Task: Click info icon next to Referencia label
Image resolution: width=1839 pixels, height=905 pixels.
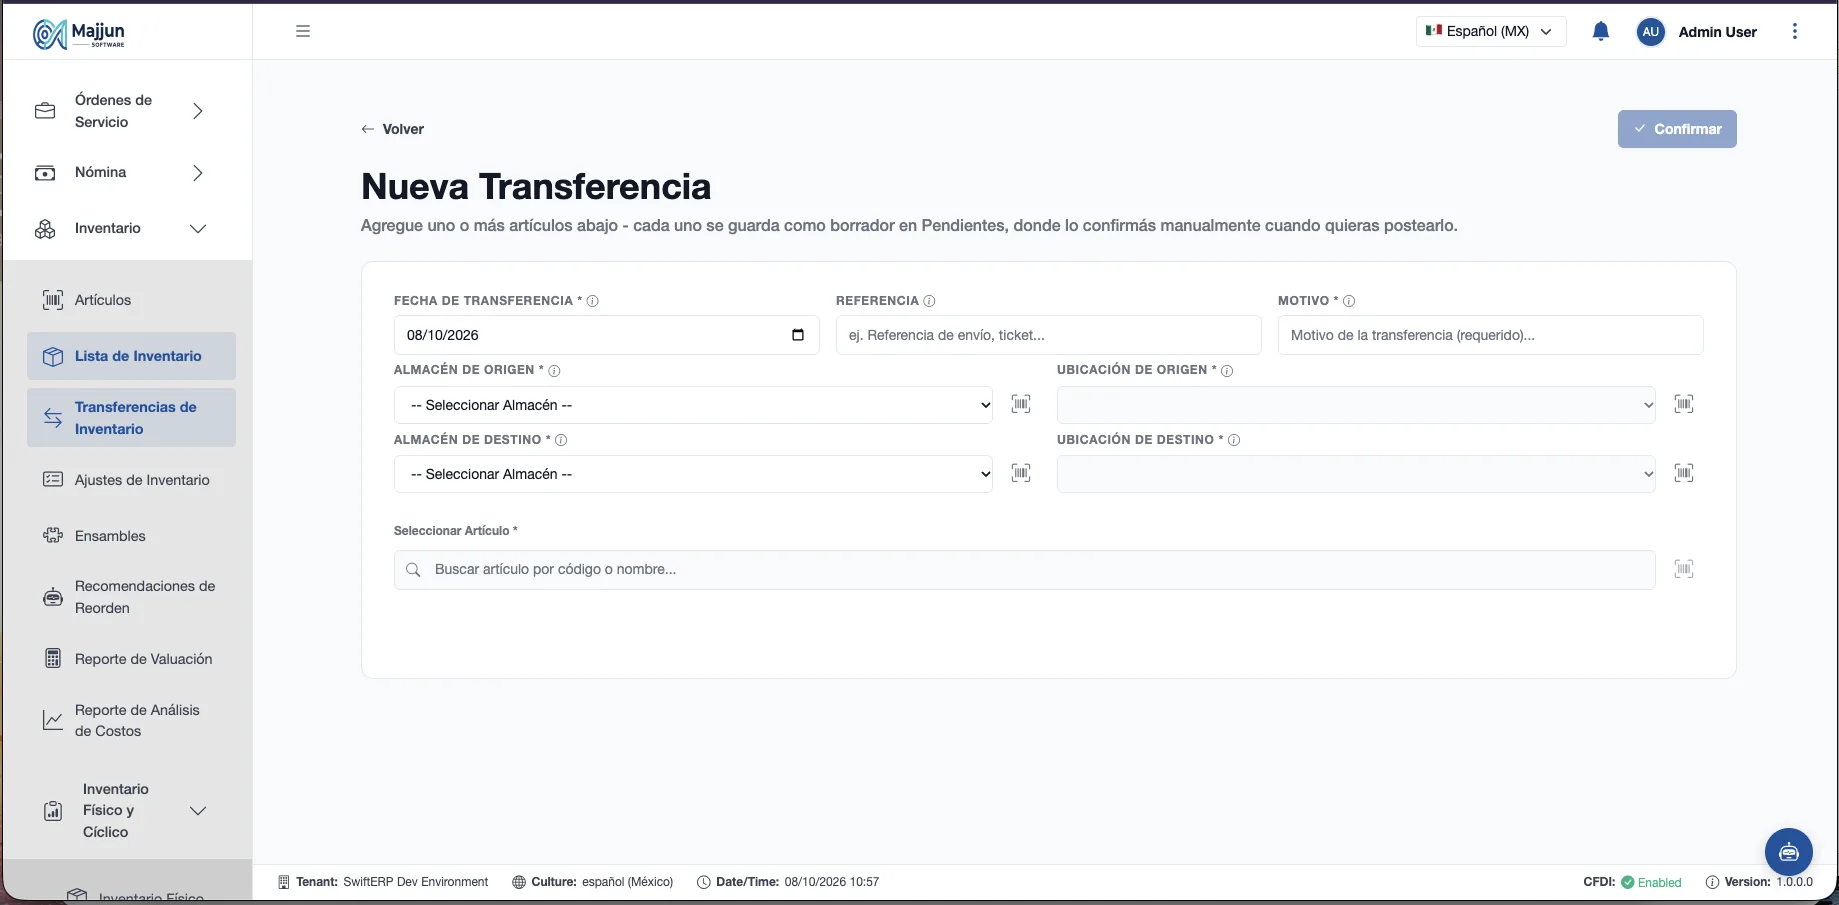Action: (x=929, y=301)
